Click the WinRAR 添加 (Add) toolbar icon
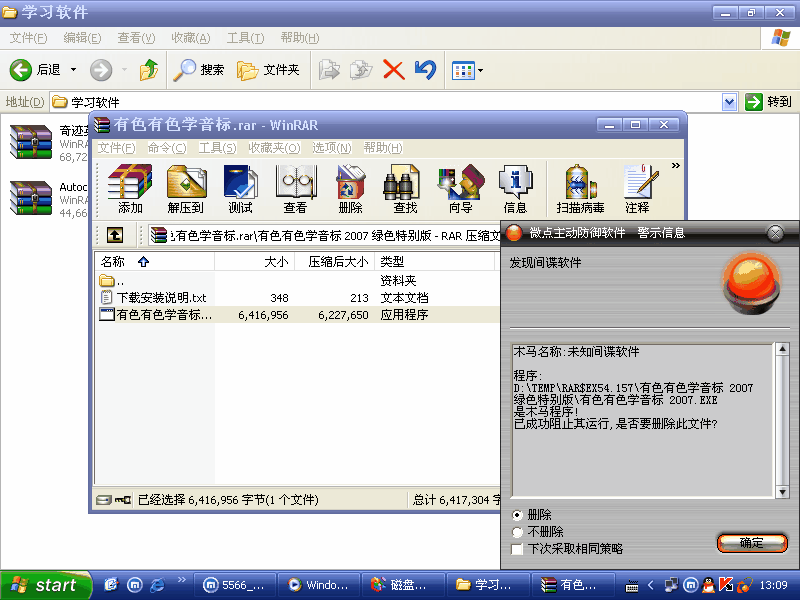 click(130, 189)
